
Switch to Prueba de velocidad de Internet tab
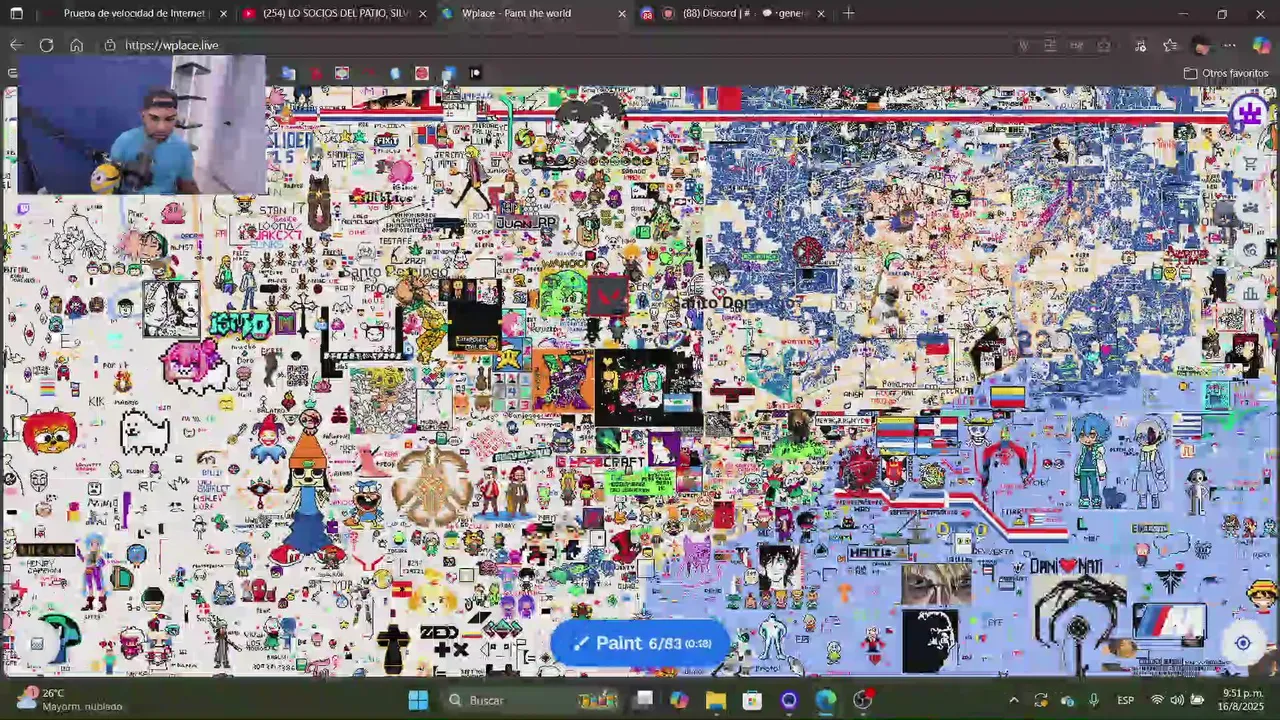click(x=134, y=13)
